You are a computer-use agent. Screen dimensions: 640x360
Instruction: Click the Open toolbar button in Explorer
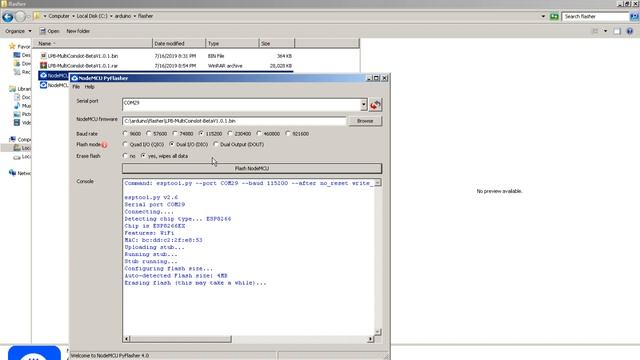[49, 31]
